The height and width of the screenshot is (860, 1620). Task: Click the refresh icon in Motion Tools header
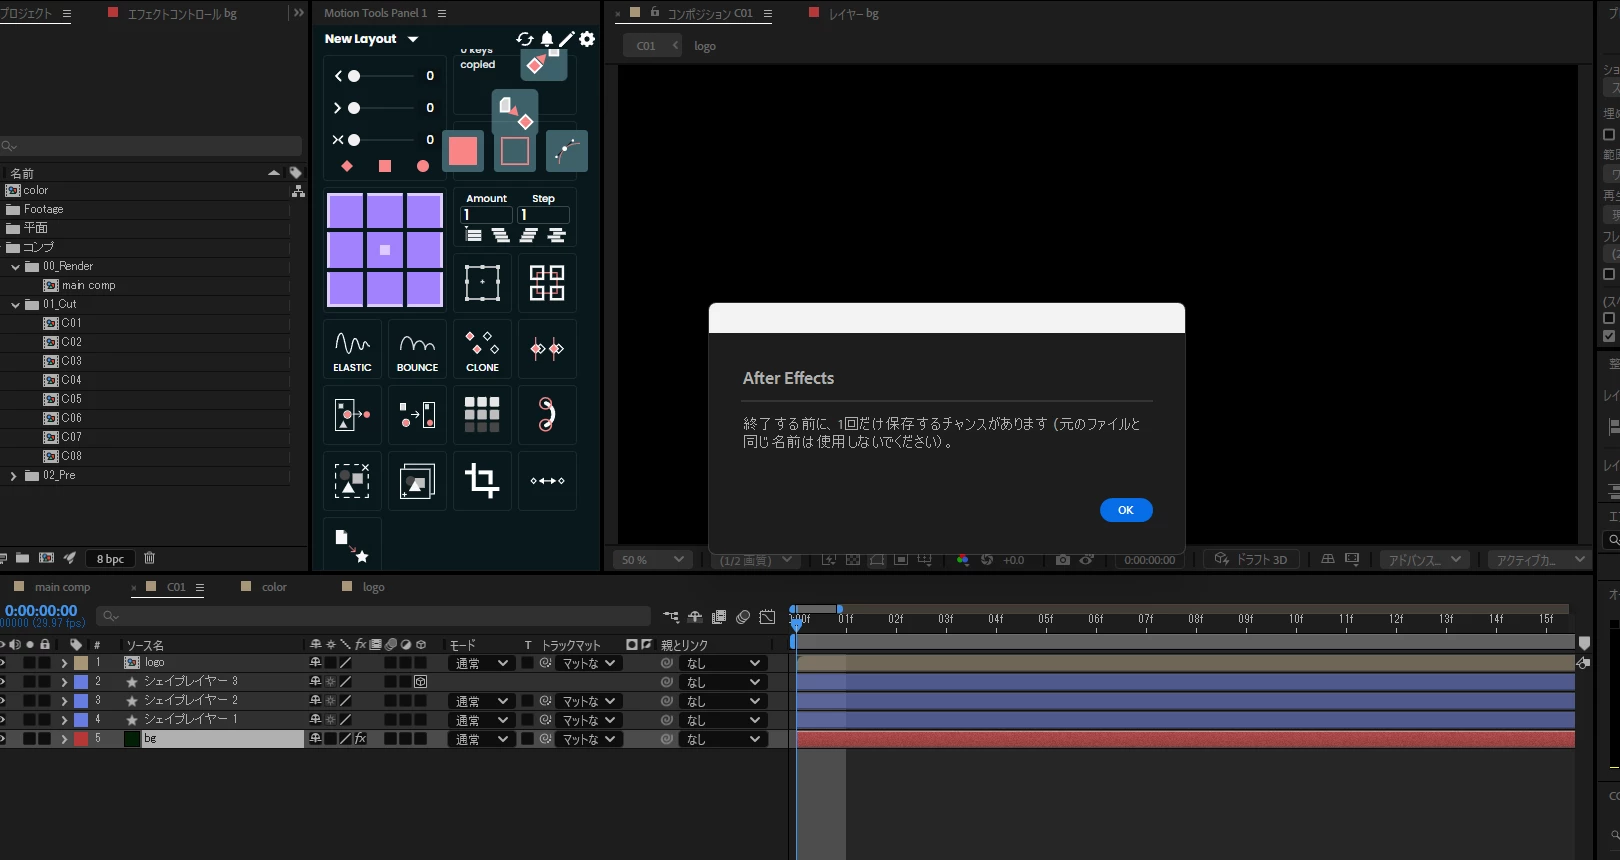coord(525,39)
